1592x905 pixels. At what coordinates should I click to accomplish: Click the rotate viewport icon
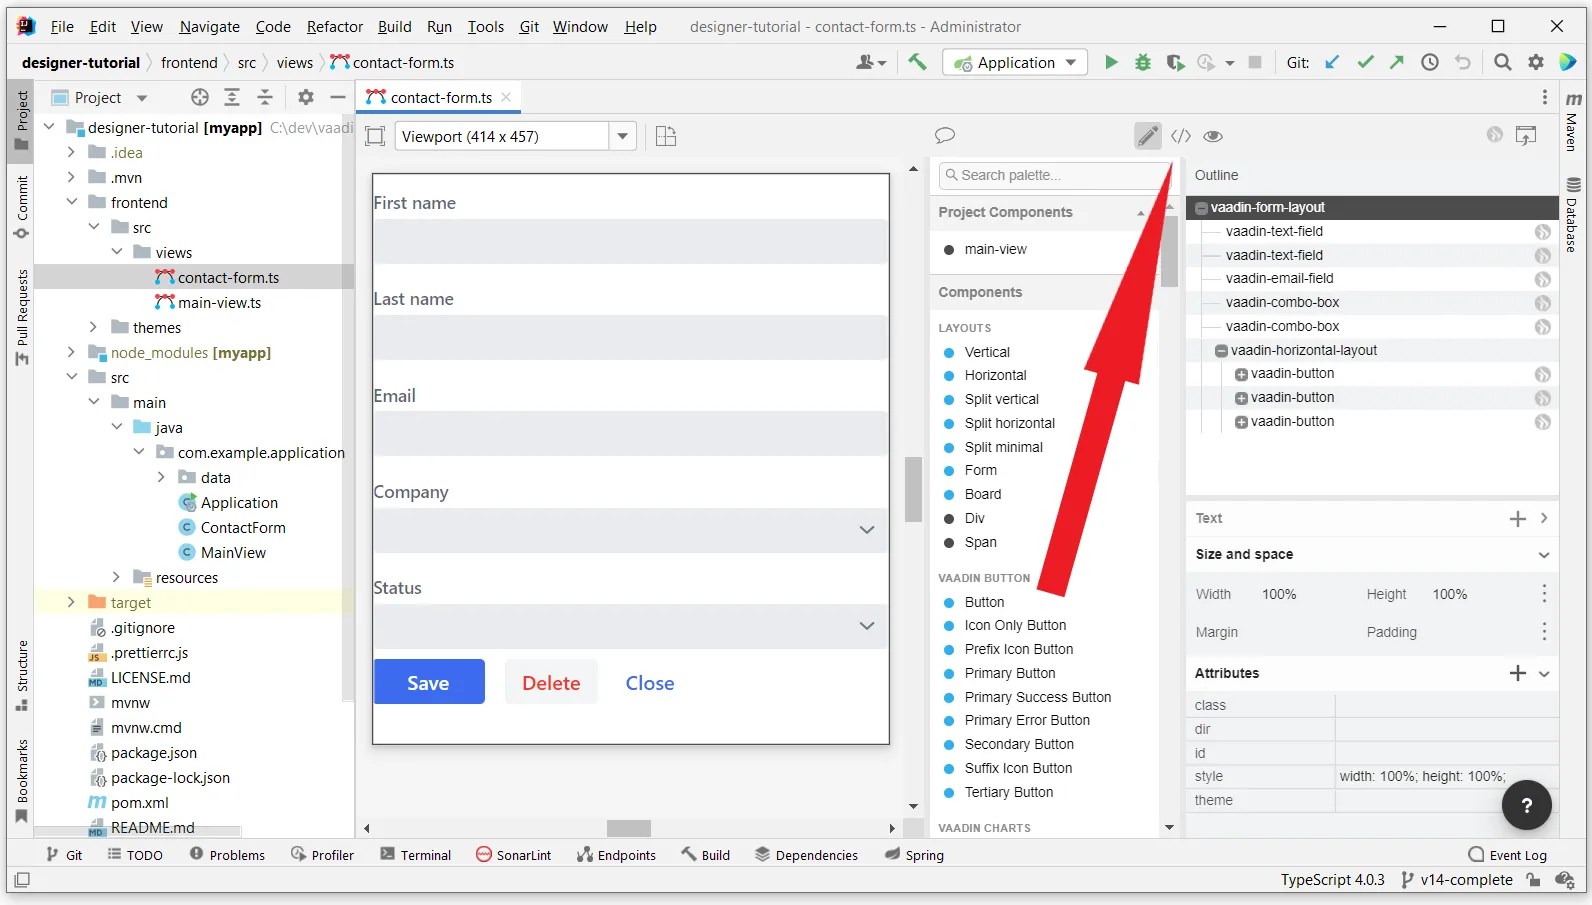tap(666, 136)
